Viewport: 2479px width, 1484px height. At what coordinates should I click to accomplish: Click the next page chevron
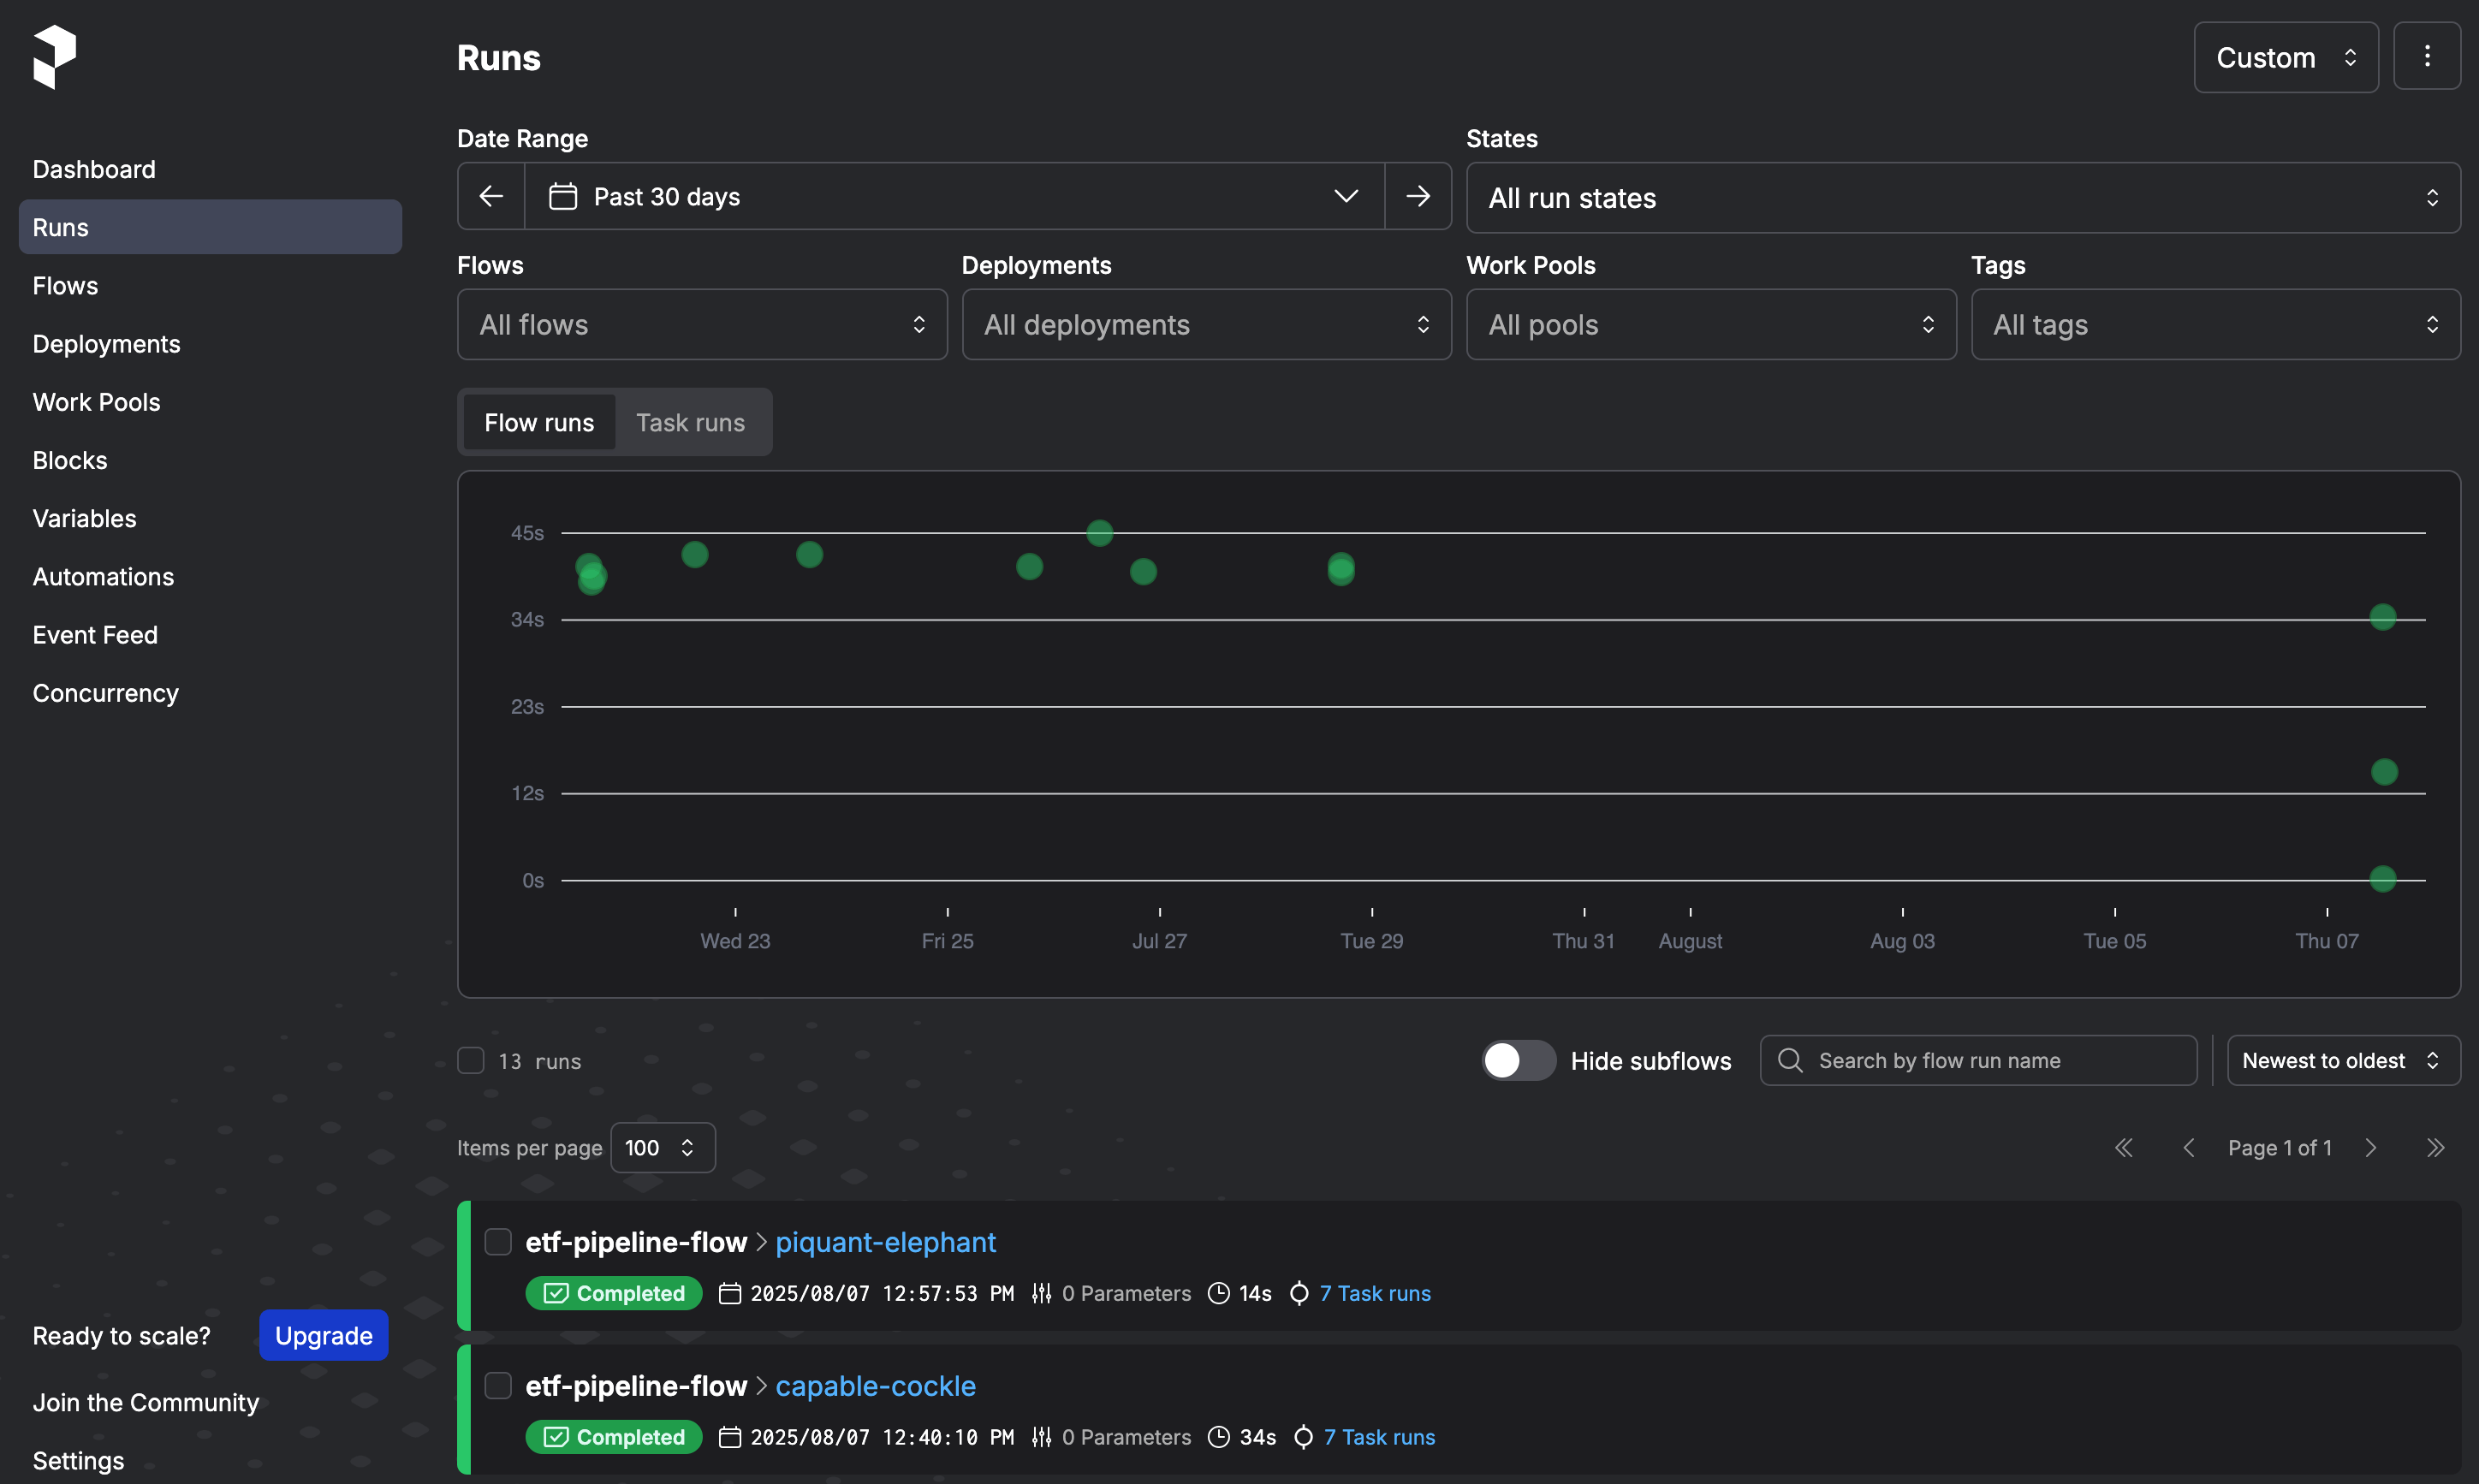pos(2370,1148)
